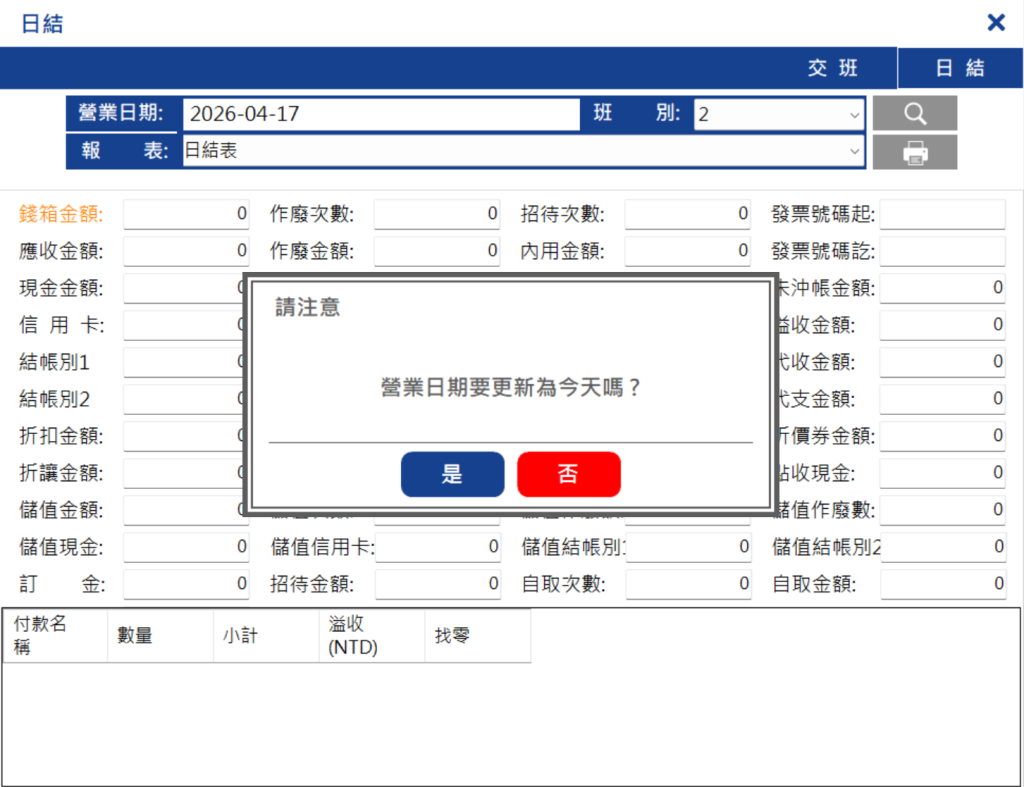Click the 自取金額 field
This screenshot has height=787, width=1024.
tap(943, 584)
